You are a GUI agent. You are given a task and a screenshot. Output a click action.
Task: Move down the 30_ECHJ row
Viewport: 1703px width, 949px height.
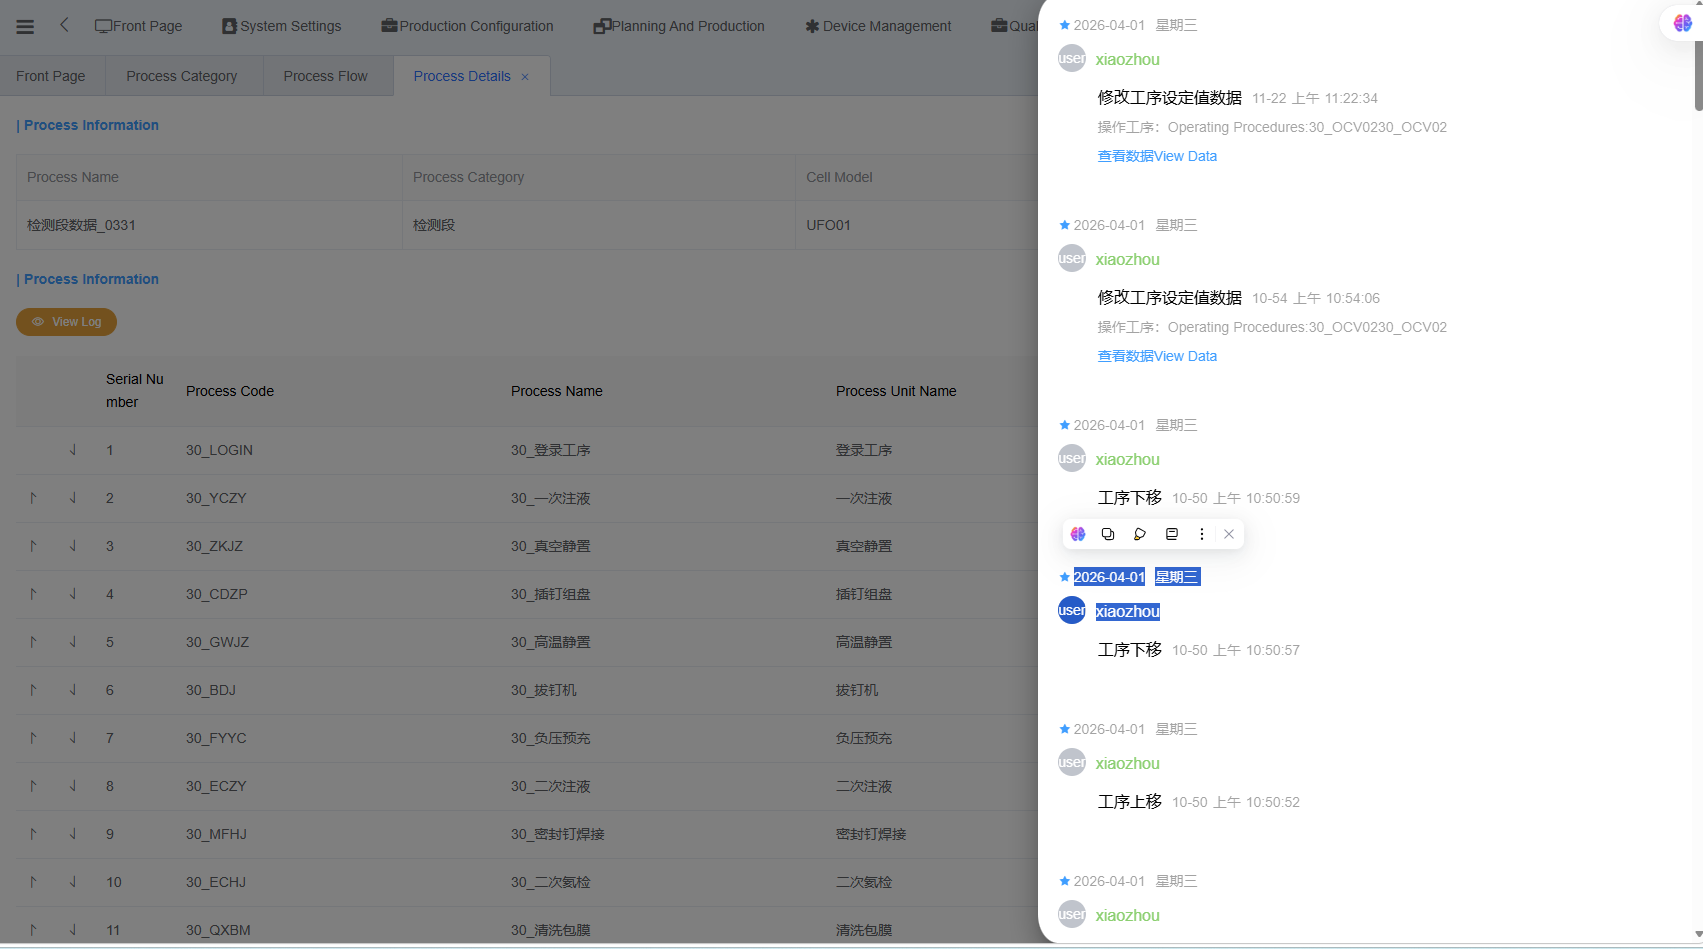click(x=73, y=882)
